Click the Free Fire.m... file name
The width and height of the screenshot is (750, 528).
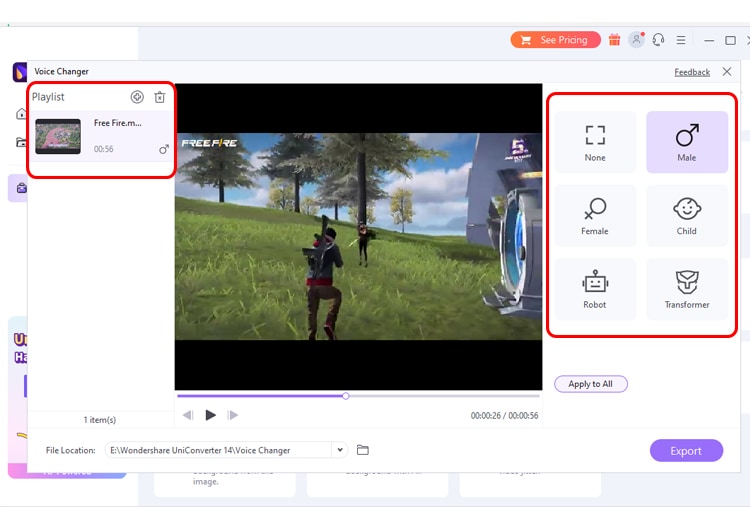[x=118, y=123]
